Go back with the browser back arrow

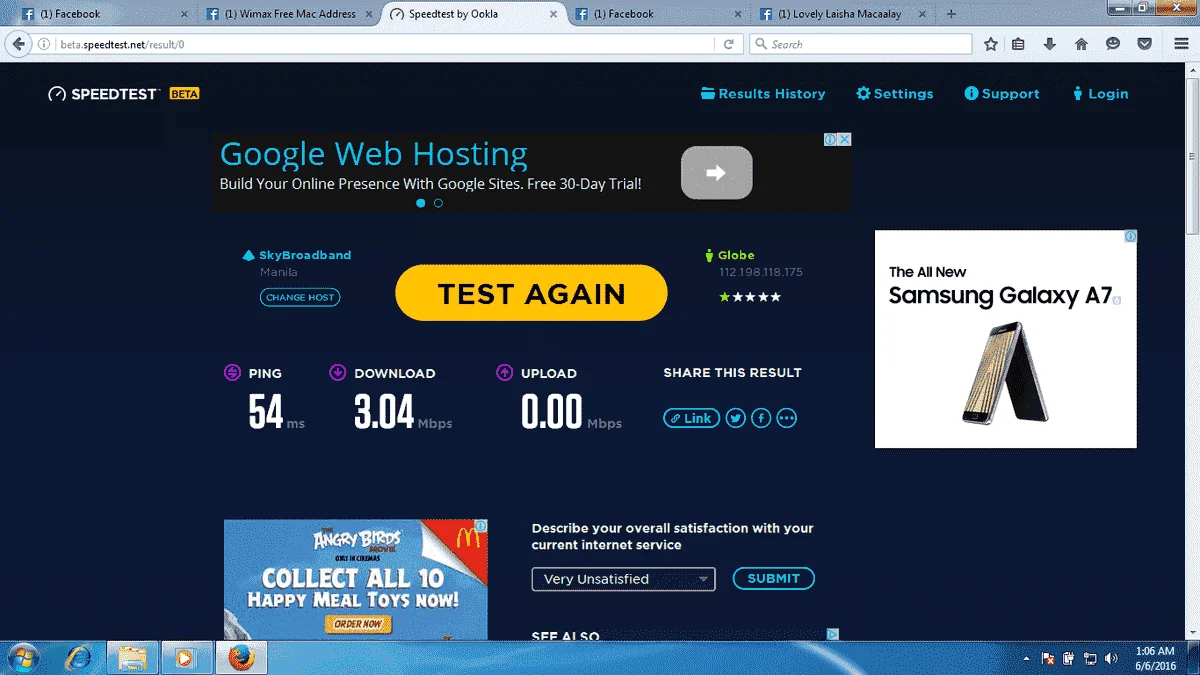(17, 44)
